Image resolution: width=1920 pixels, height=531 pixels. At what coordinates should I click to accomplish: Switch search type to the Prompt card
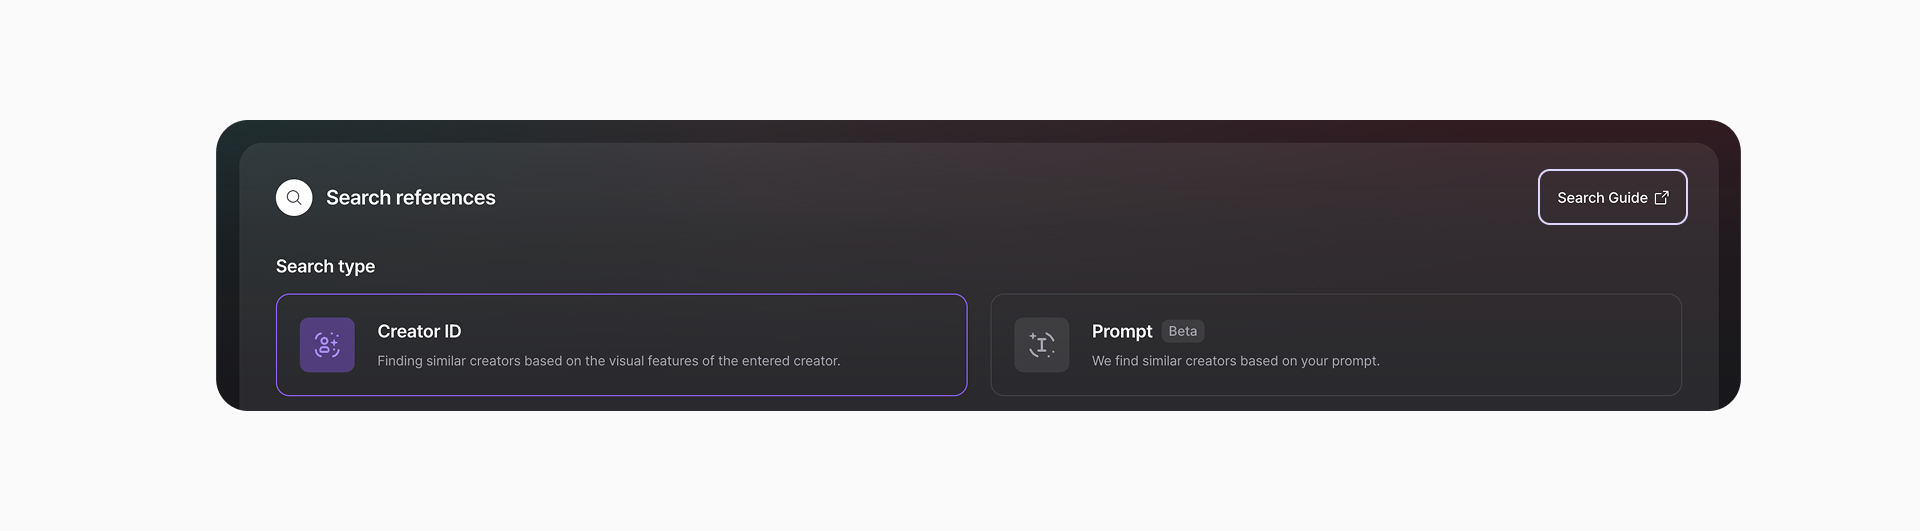pyautogui.click(x=1335, y=345)
